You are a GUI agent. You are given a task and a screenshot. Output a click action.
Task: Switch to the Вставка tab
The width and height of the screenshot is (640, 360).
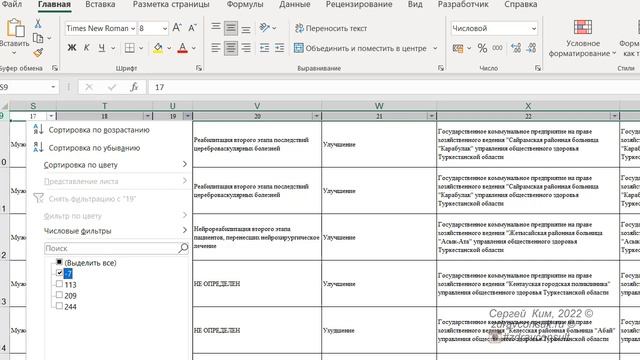[100, 4]
